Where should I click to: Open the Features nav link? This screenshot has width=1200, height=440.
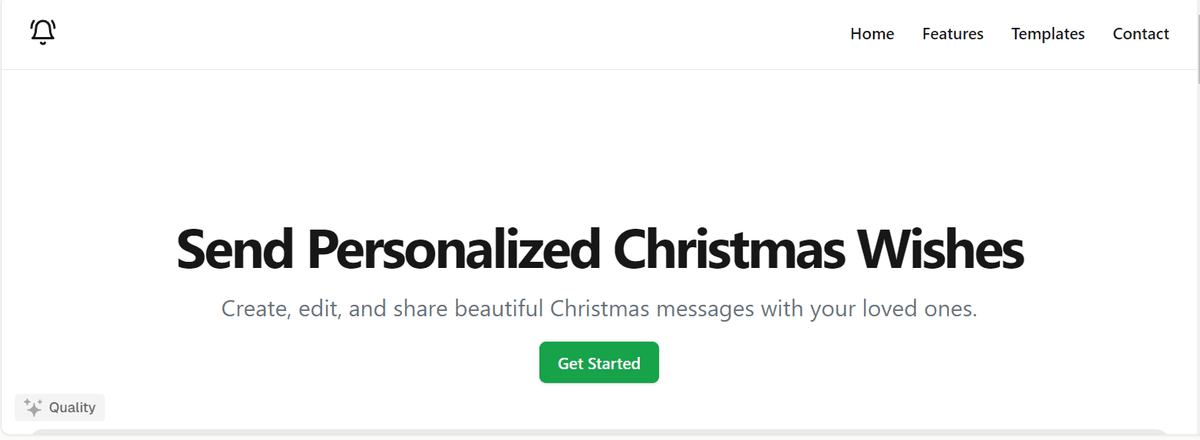[x=952, y=34]
